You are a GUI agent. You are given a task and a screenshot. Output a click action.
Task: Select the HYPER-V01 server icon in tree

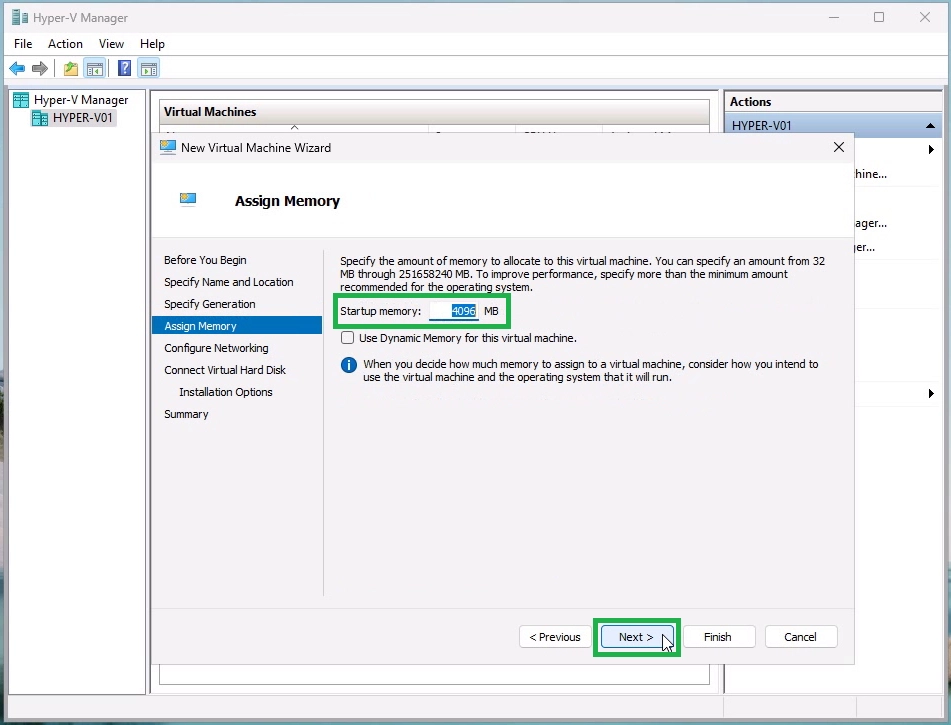pyautogui.click(x=40, y=118)
